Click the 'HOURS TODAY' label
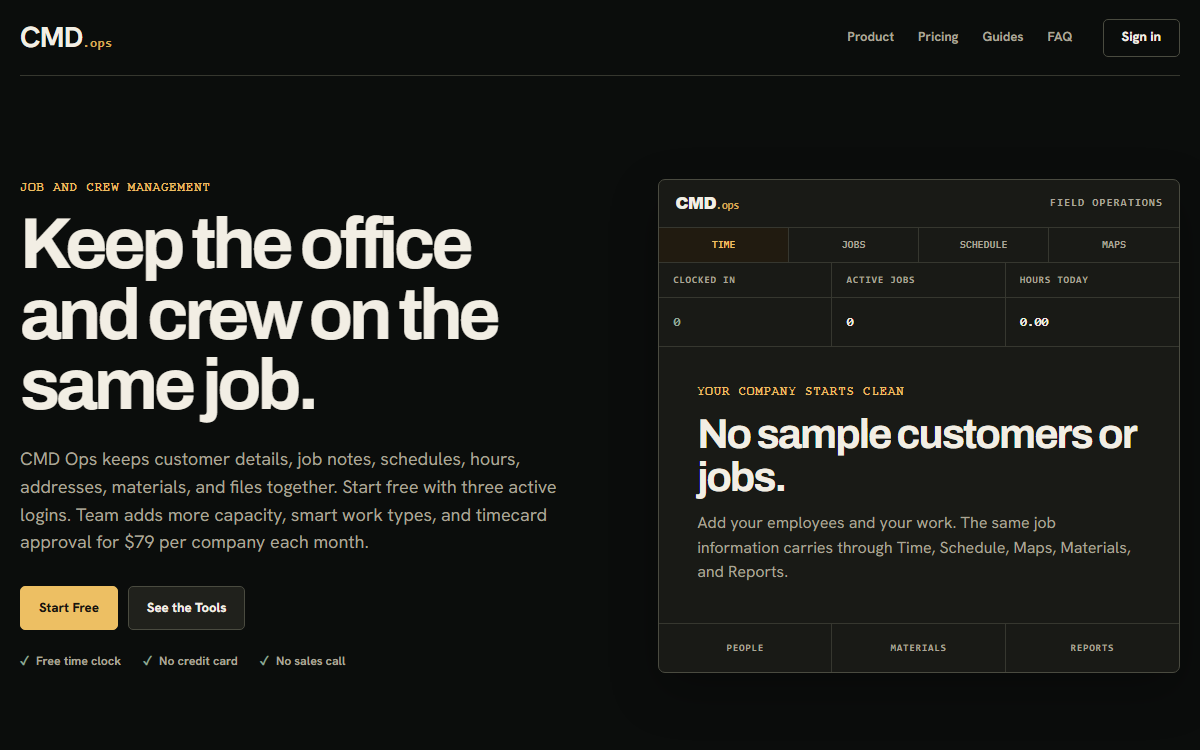The height and width of the screenshot is (750, 1200). (x=1054, y=280)
